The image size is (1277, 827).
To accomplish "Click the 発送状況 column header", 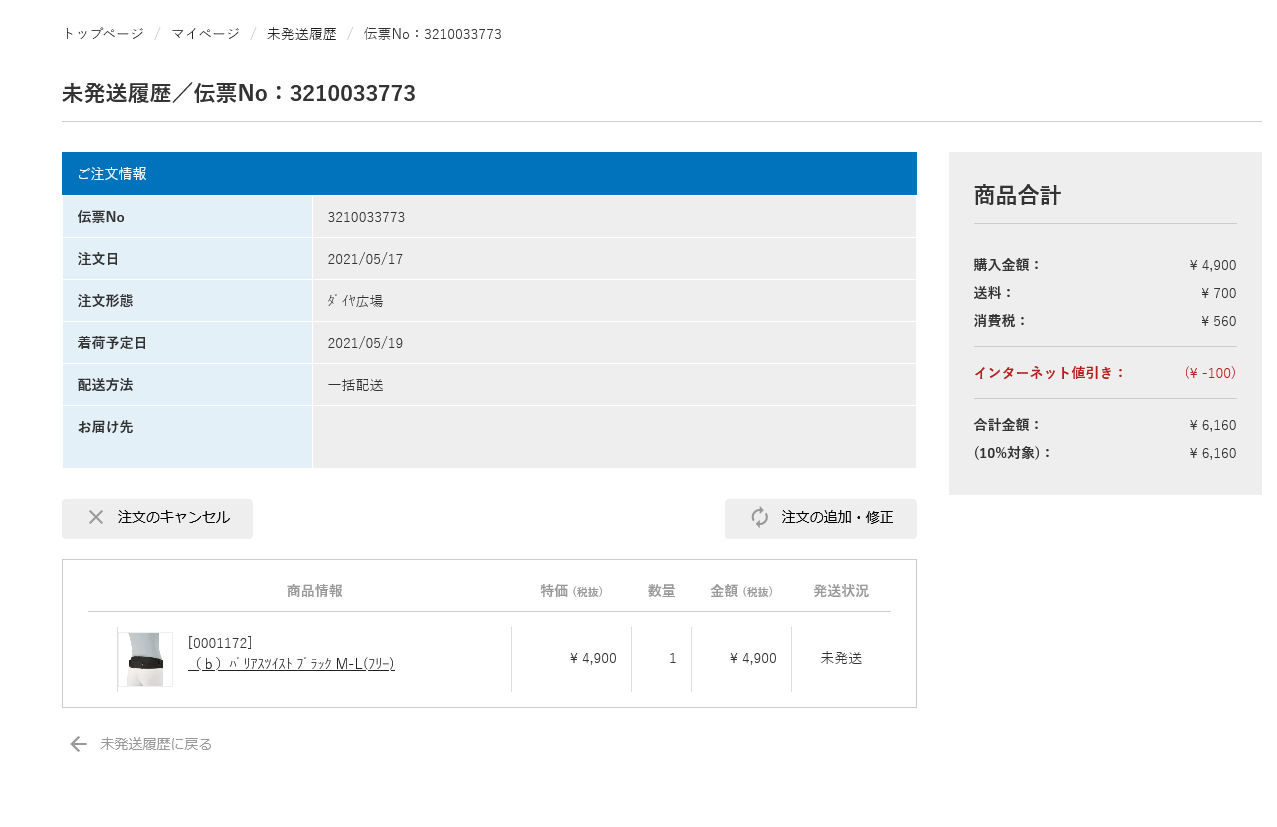I will click(x=841, y=591).
